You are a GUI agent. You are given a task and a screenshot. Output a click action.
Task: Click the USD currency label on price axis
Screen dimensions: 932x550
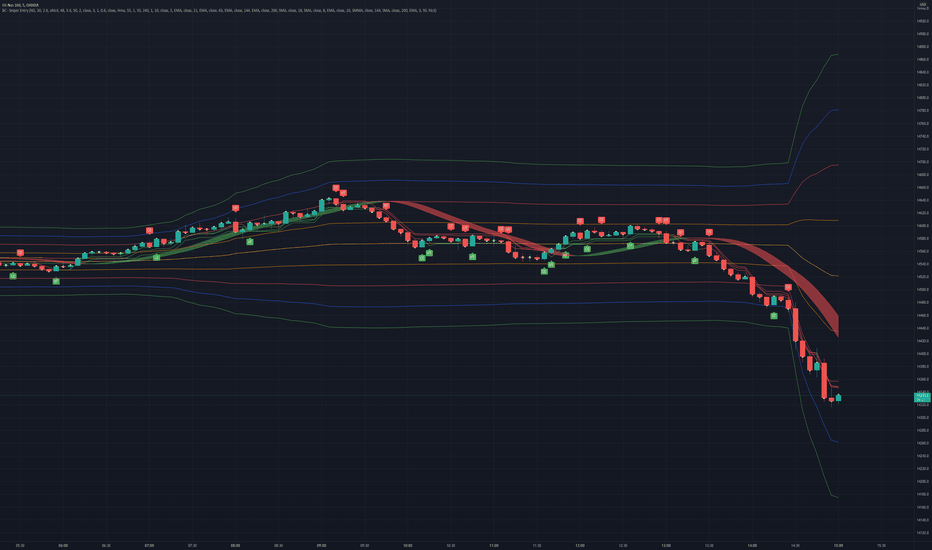(922, 4)
